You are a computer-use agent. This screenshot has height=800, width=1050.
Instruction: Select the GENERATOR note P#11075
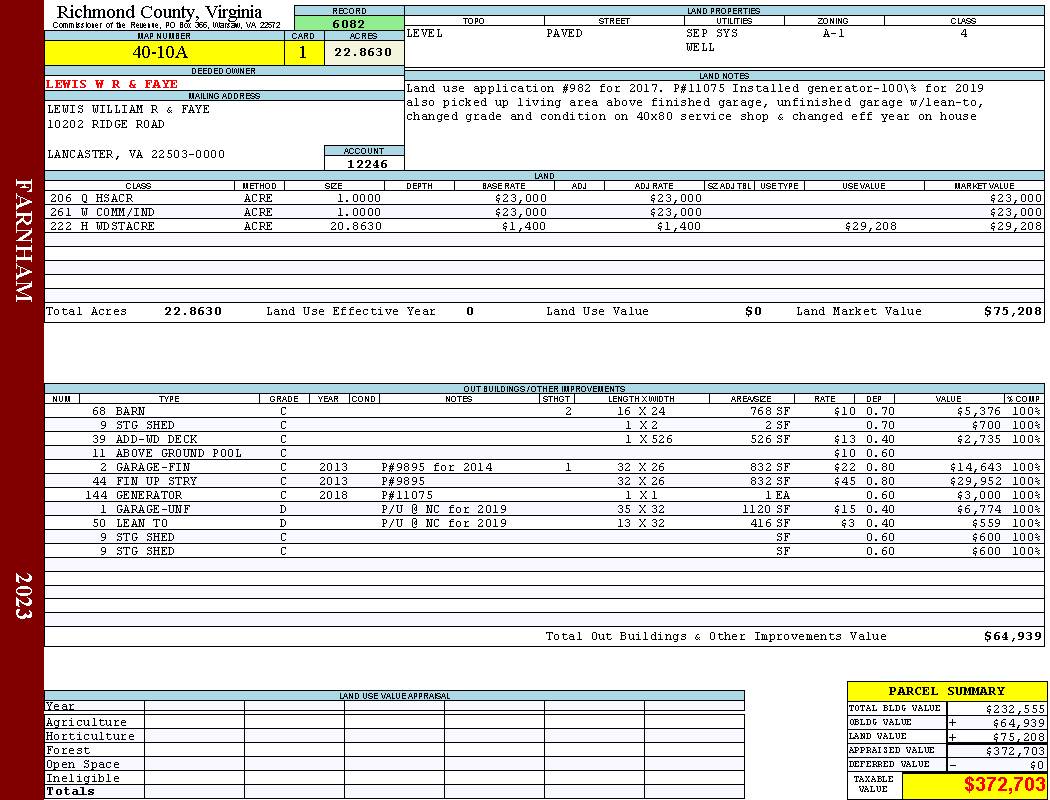pyautogui.click(x=407, y=495)
